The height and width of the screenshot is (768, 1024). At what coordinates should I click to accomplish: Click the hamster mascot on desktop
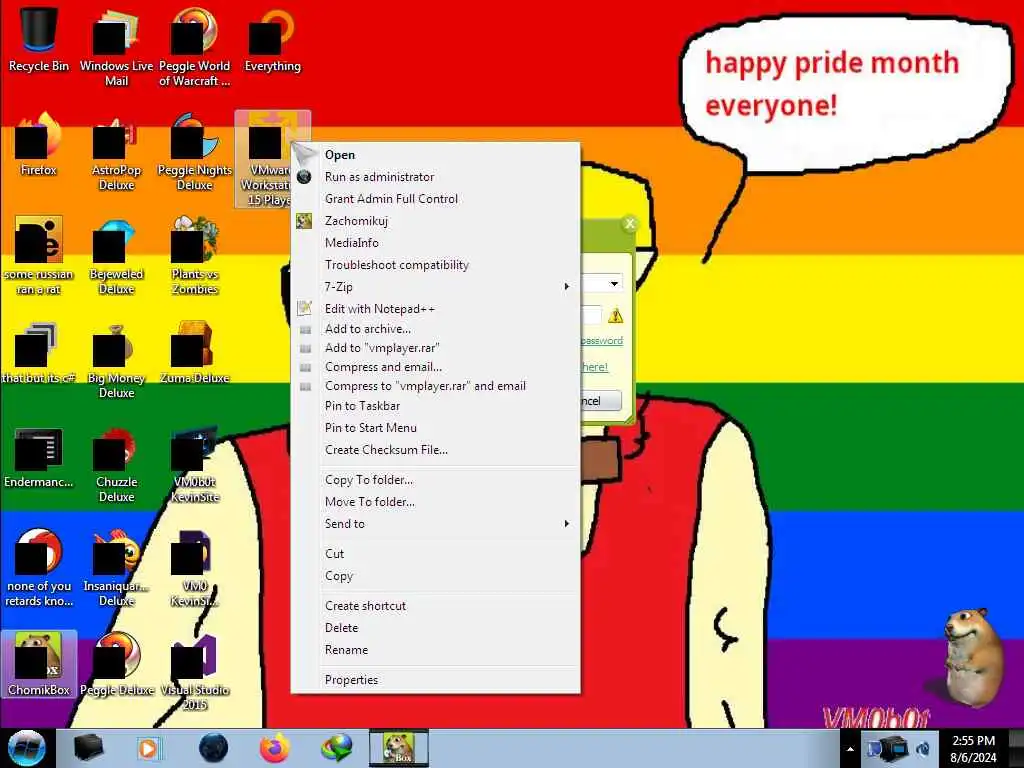[x=972, y=658]
